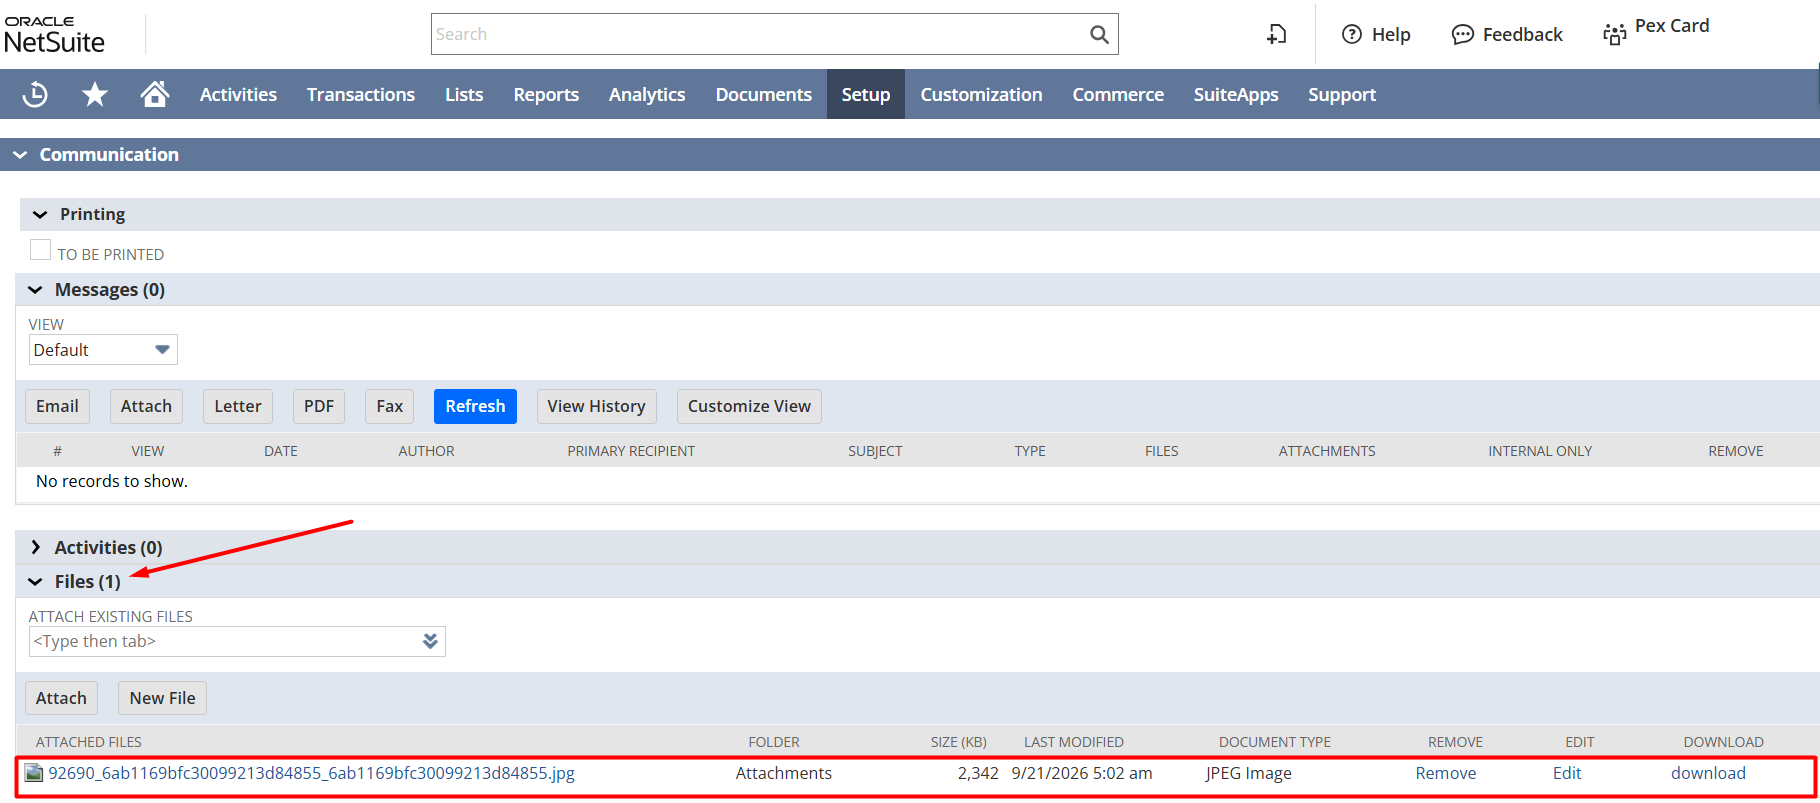Open the attach existing files dropdown arrows
Screen dimensions: 1820x803
point(430,641)
